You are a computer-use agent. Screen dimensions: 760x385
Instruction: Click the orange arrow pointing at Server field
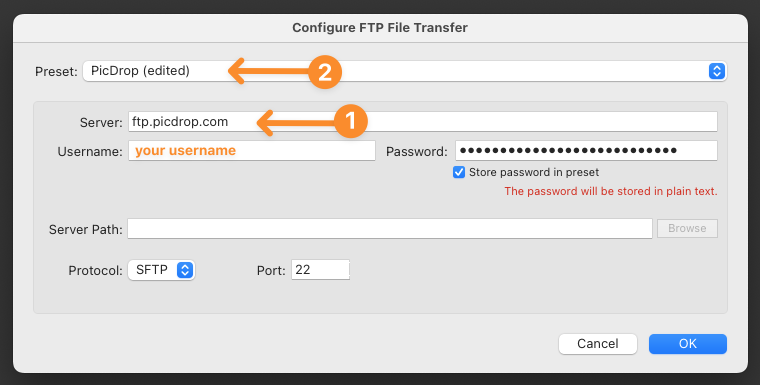(296, 122)
